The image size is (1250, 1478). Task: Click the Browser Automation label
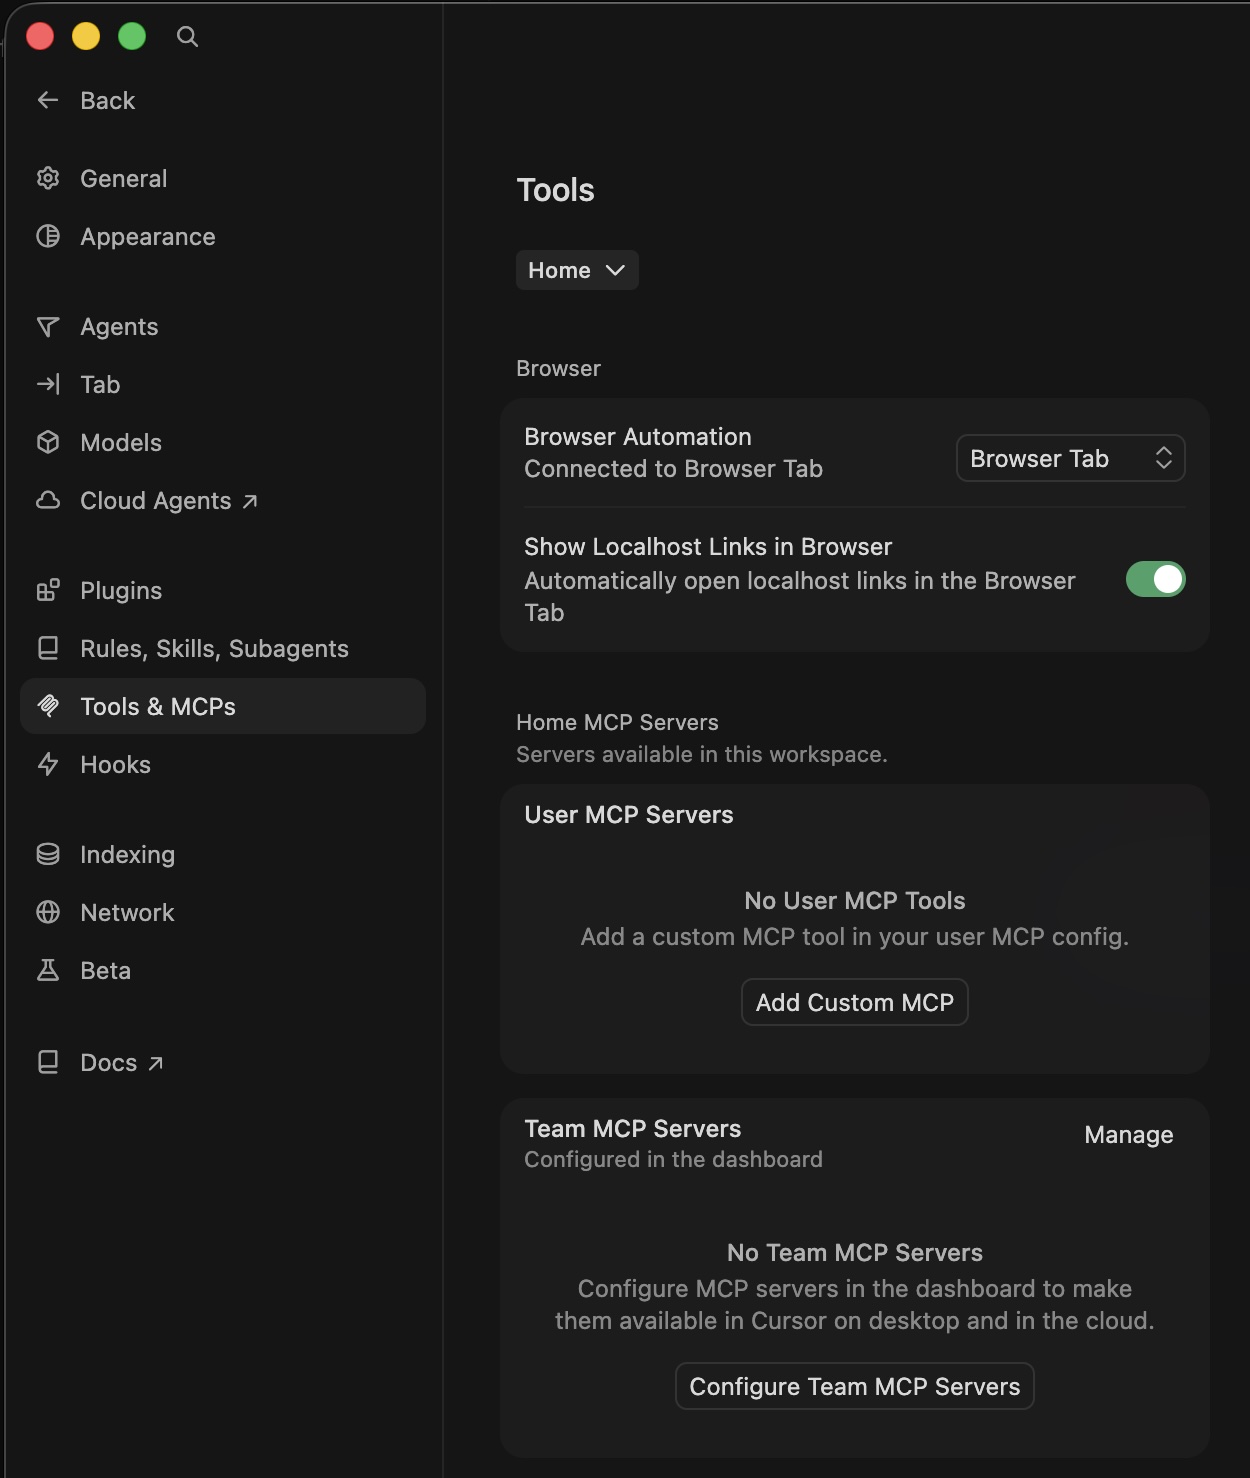tap(638, 437)
